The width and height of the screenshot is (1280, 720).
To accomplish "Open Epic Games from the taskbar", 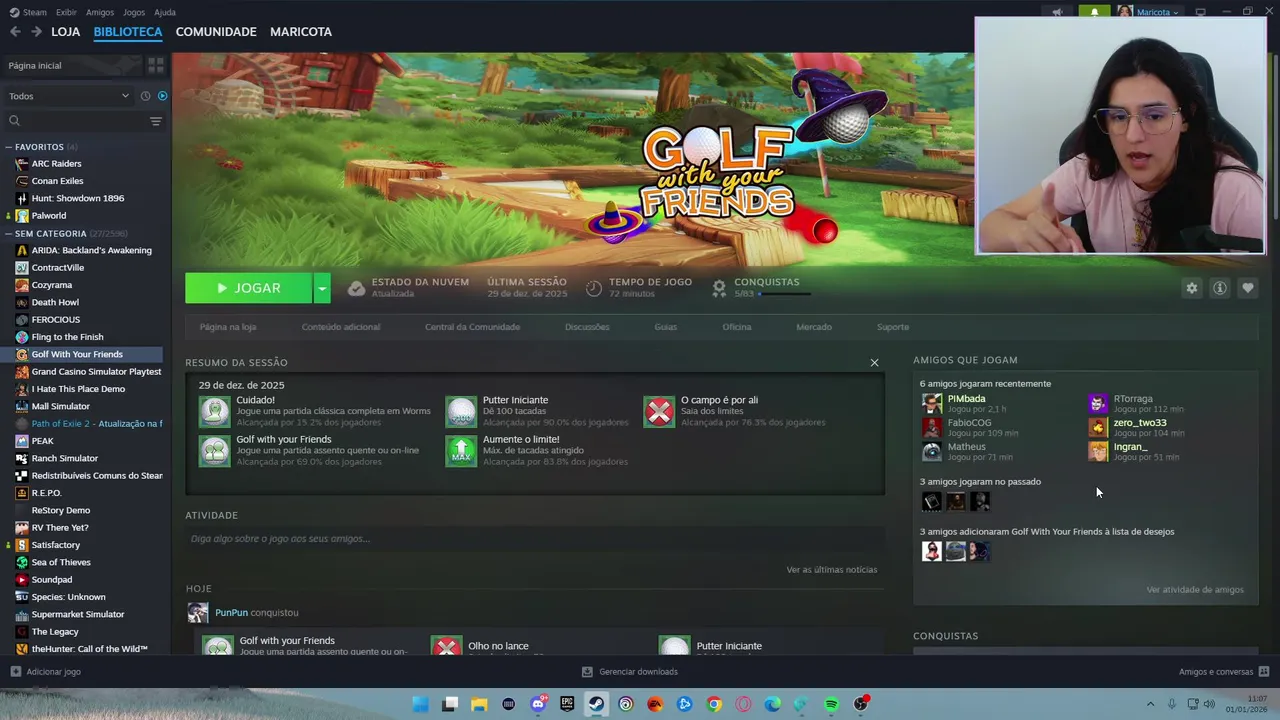I will point(567,704).
